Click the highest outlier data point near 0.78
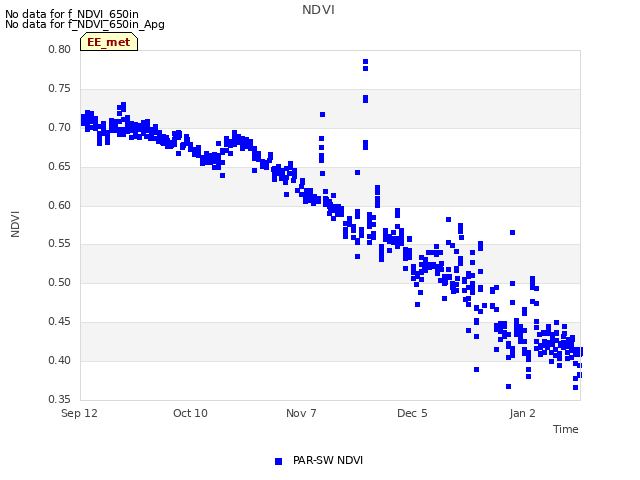Viewport: 640px width, 480px height. coord(365,62)
